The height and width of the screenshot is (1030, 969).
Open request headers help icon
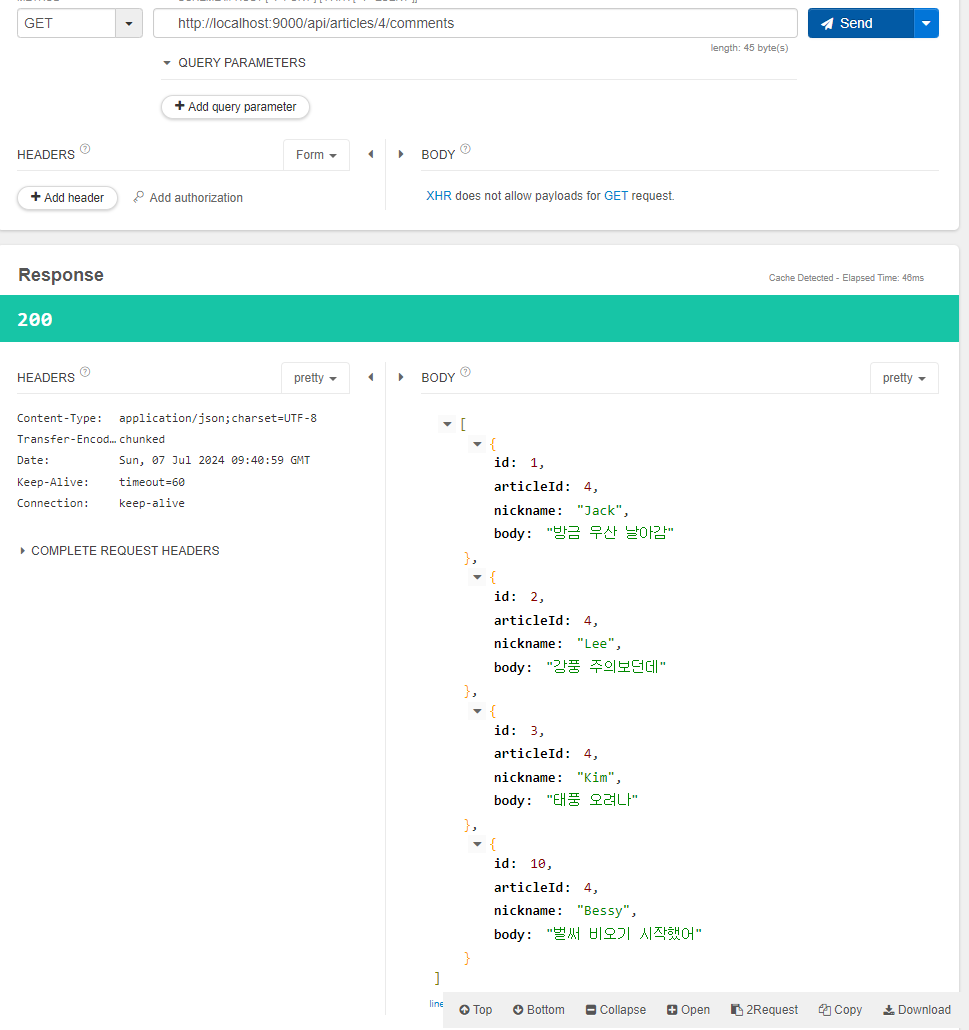(x=85, y=149)
